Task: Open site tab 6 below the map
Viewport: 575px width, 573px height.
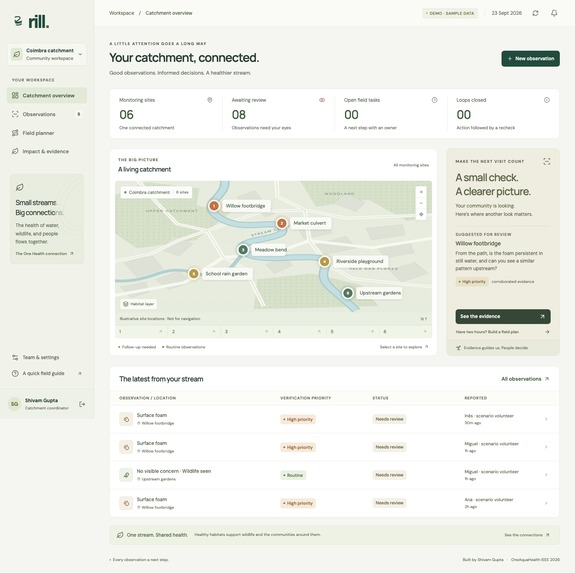Action: [405, 332]
